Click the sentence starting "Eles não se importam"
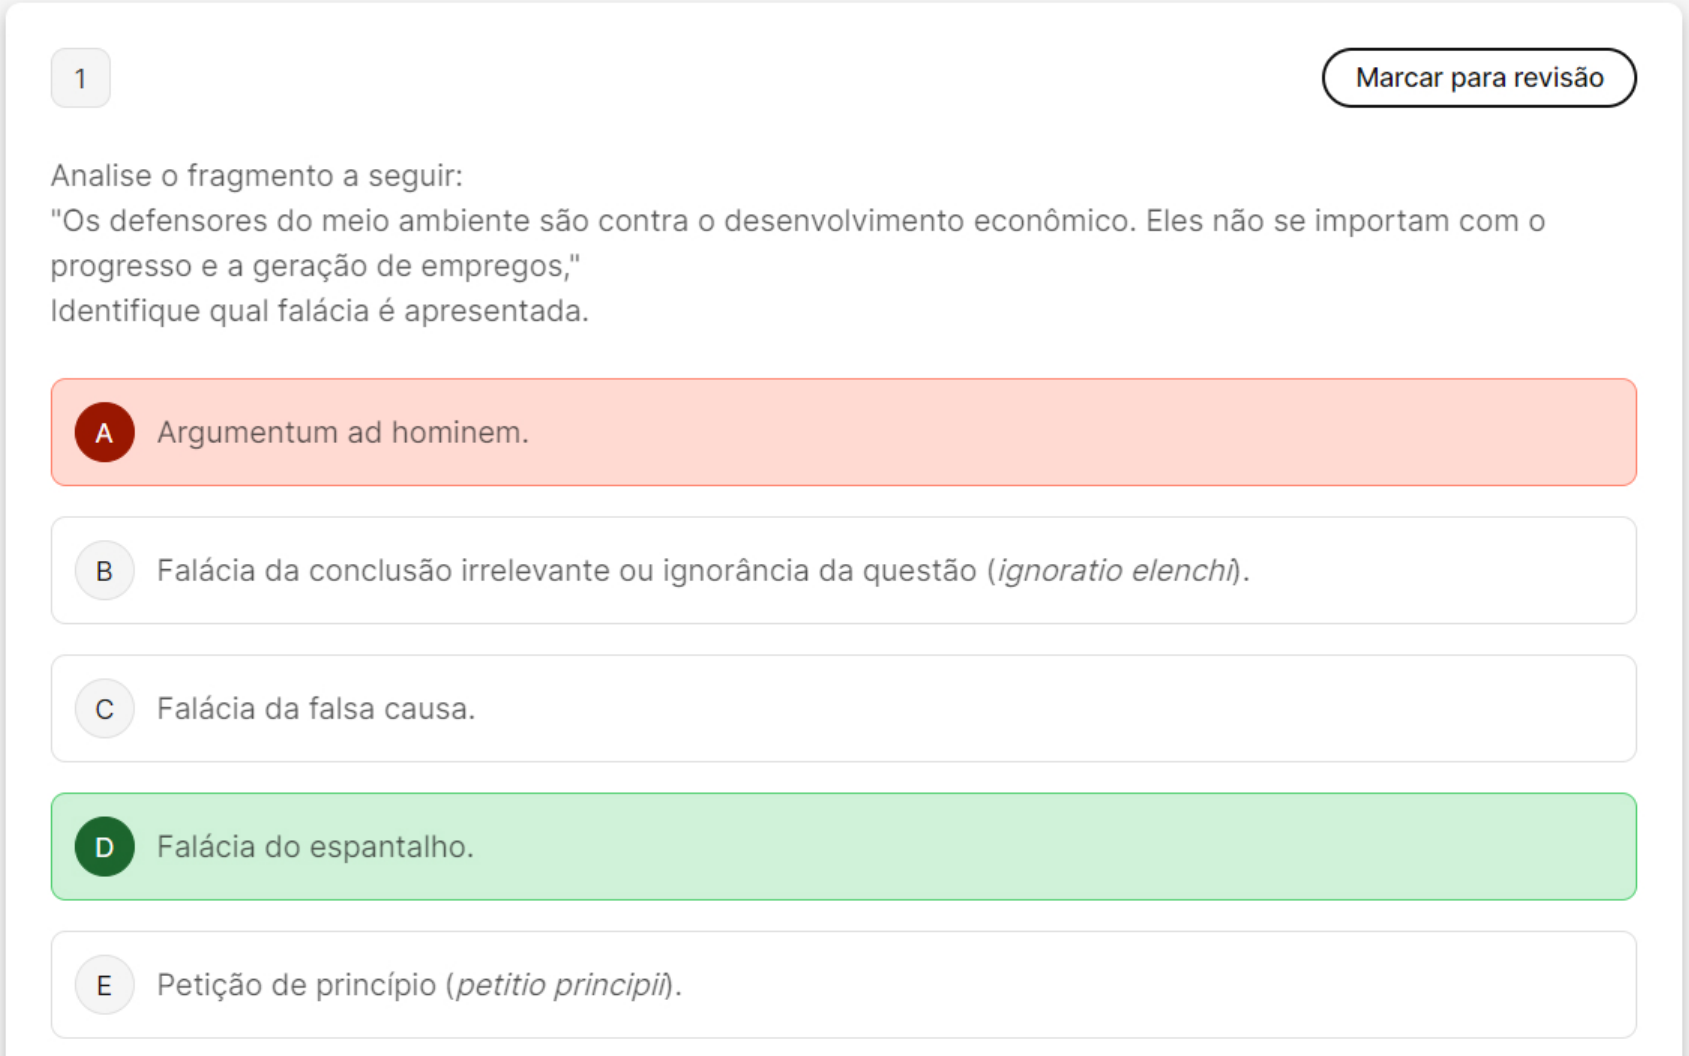1689x1056 pixels. point(1345,221)
